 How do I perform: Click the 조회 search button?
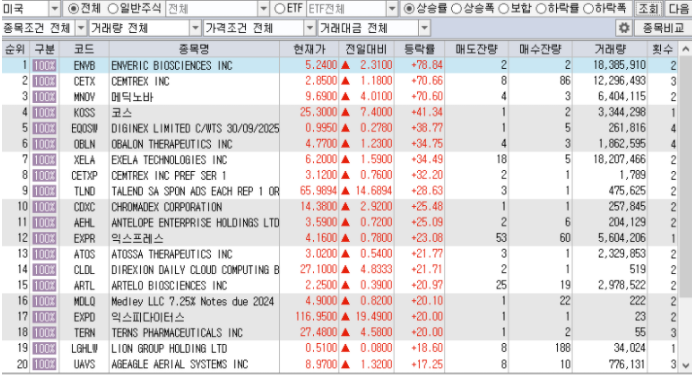pyautogui.click(x=648, y=8)
